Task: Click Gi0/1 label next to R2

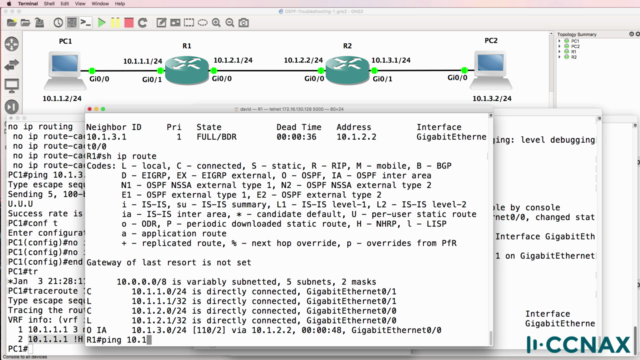Action: click(382, 79)
